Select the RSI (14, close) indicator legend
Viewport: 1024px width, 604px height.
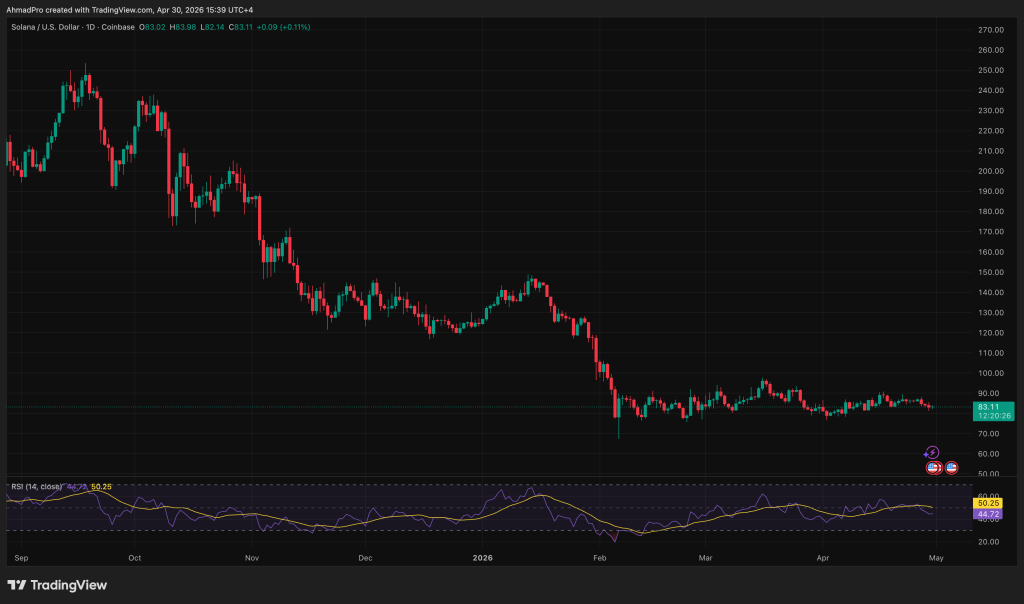click(x=36, y=487)
